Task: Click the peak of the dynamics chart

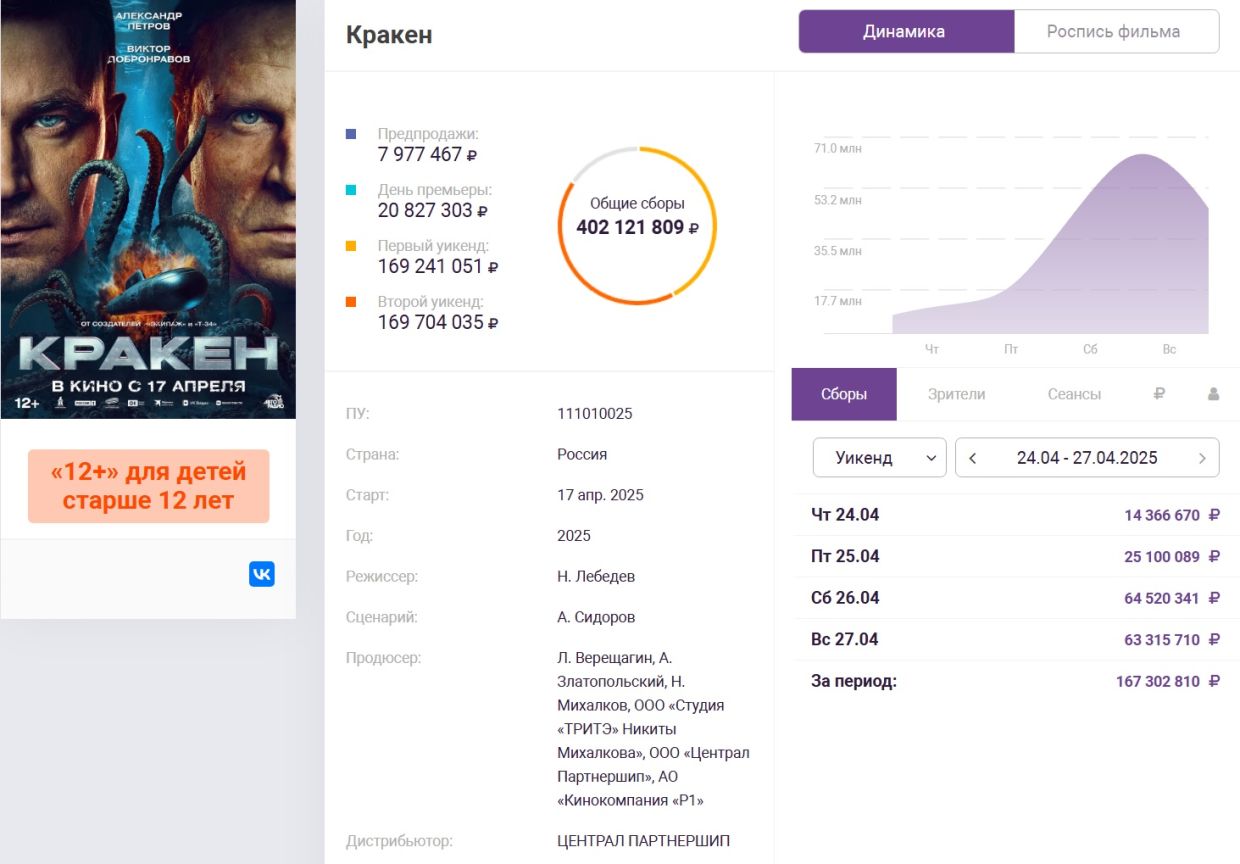Action: click(x=1140, y=157)
